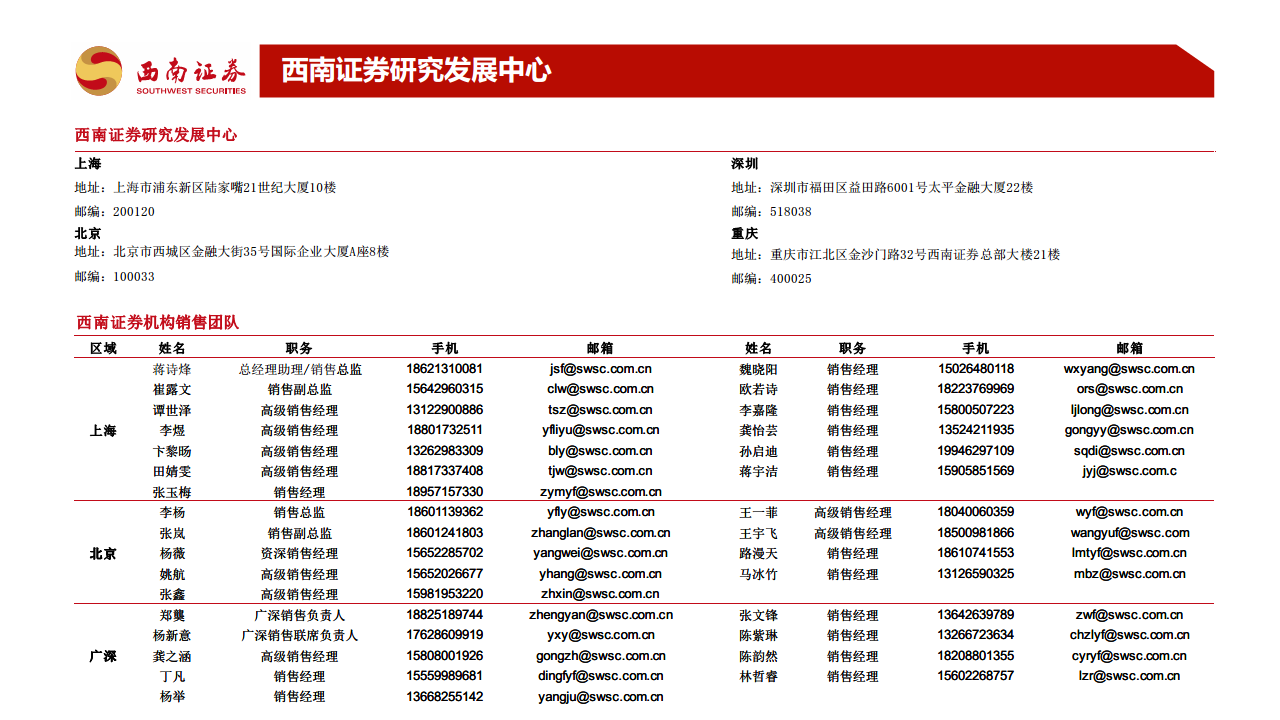Click the email ljlong@swsc.com.cn
This screenshot has height=720, width=1280.
click(1129, 410)
